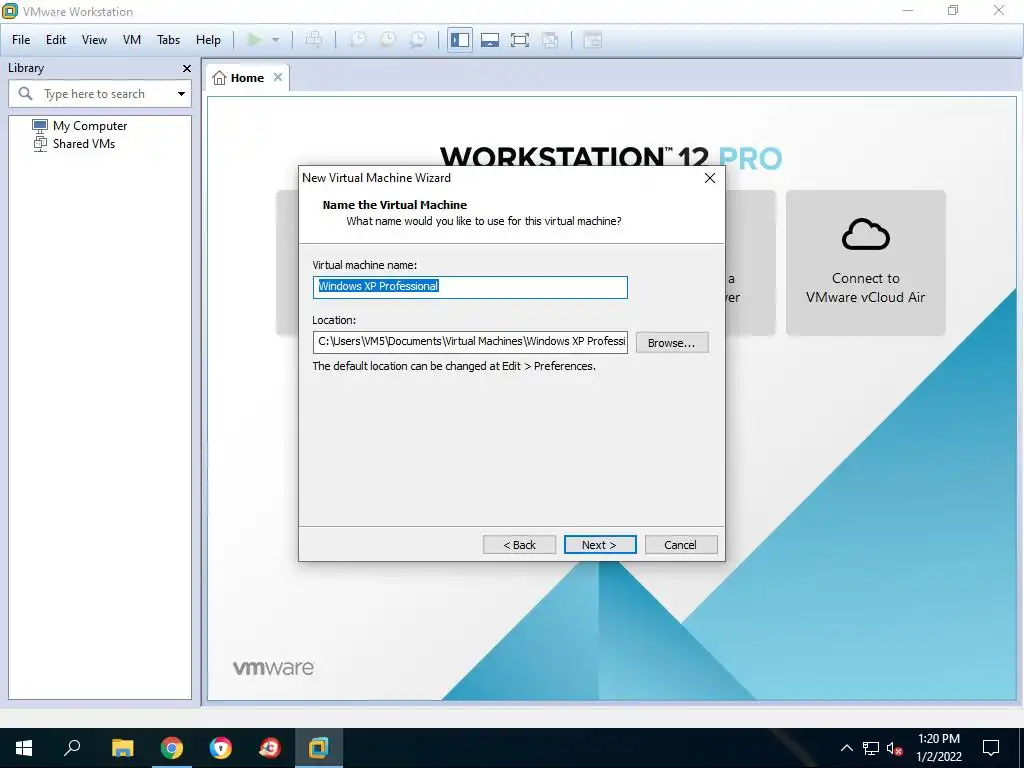This screenshot has height=768, width=1024.
Task: Toggle the show library sidebar icon
Action: 460,40
